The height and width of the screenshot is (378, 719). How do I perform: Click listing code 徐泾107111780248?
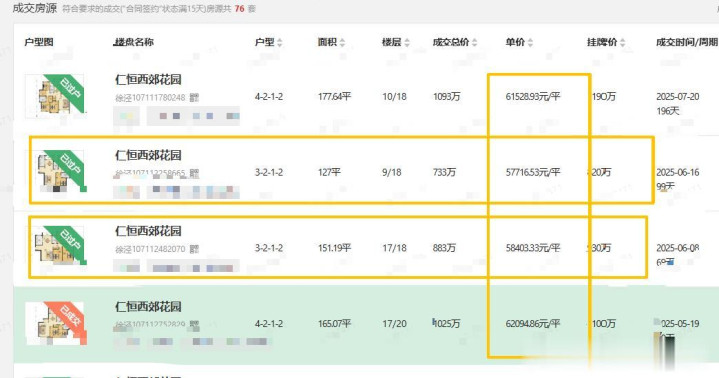click(x=150, y=98)
